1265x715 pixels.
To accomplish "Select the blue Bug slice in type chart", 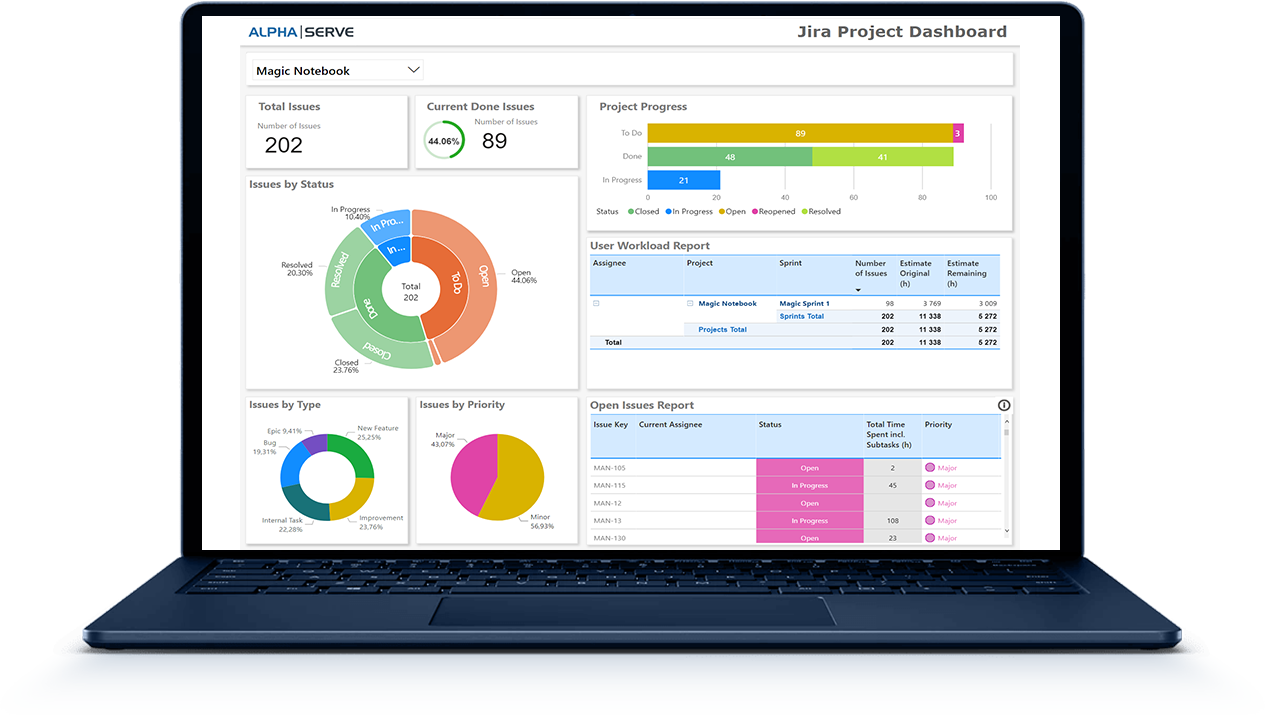I will (x=293, y=464).
